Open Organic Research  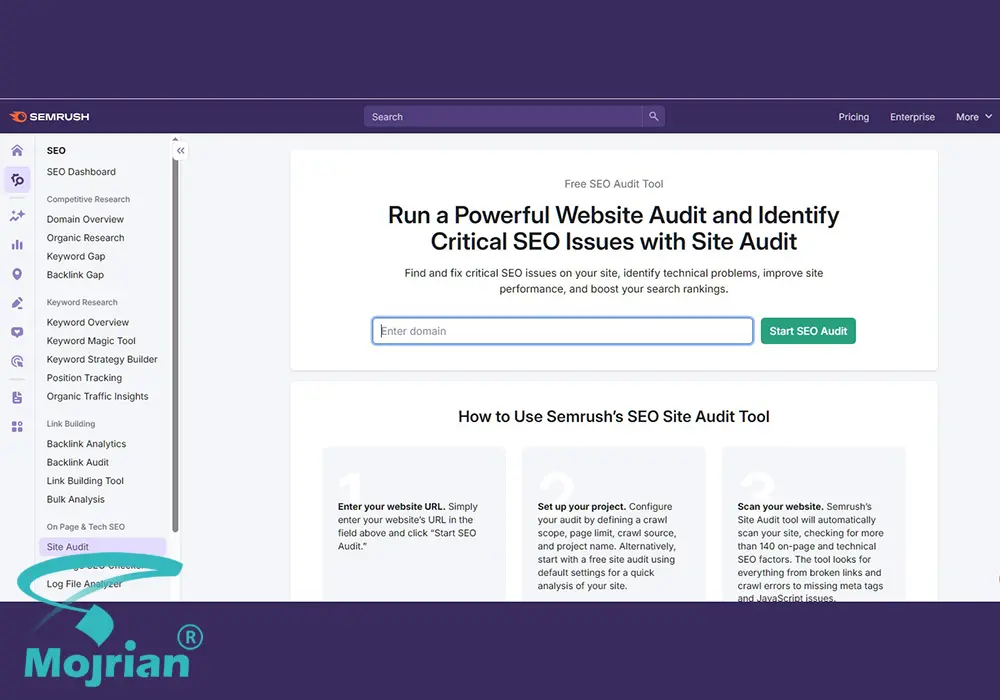pos(85,238)
